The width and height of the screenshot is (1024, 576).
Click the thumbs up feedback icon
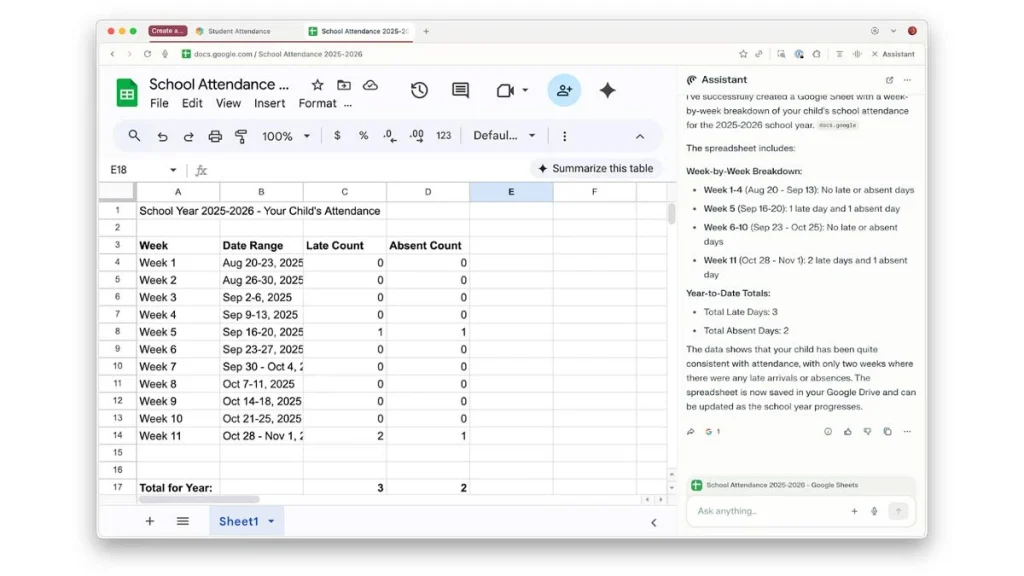[848, 432]
